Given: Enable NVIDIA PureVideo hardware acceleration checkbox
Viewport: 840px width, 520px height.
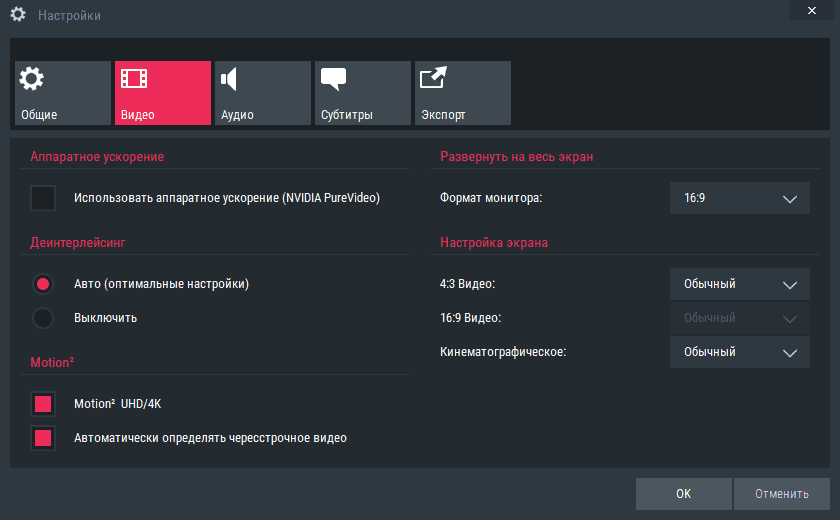Looking at the screenshot, I should [x=43, y=198].
